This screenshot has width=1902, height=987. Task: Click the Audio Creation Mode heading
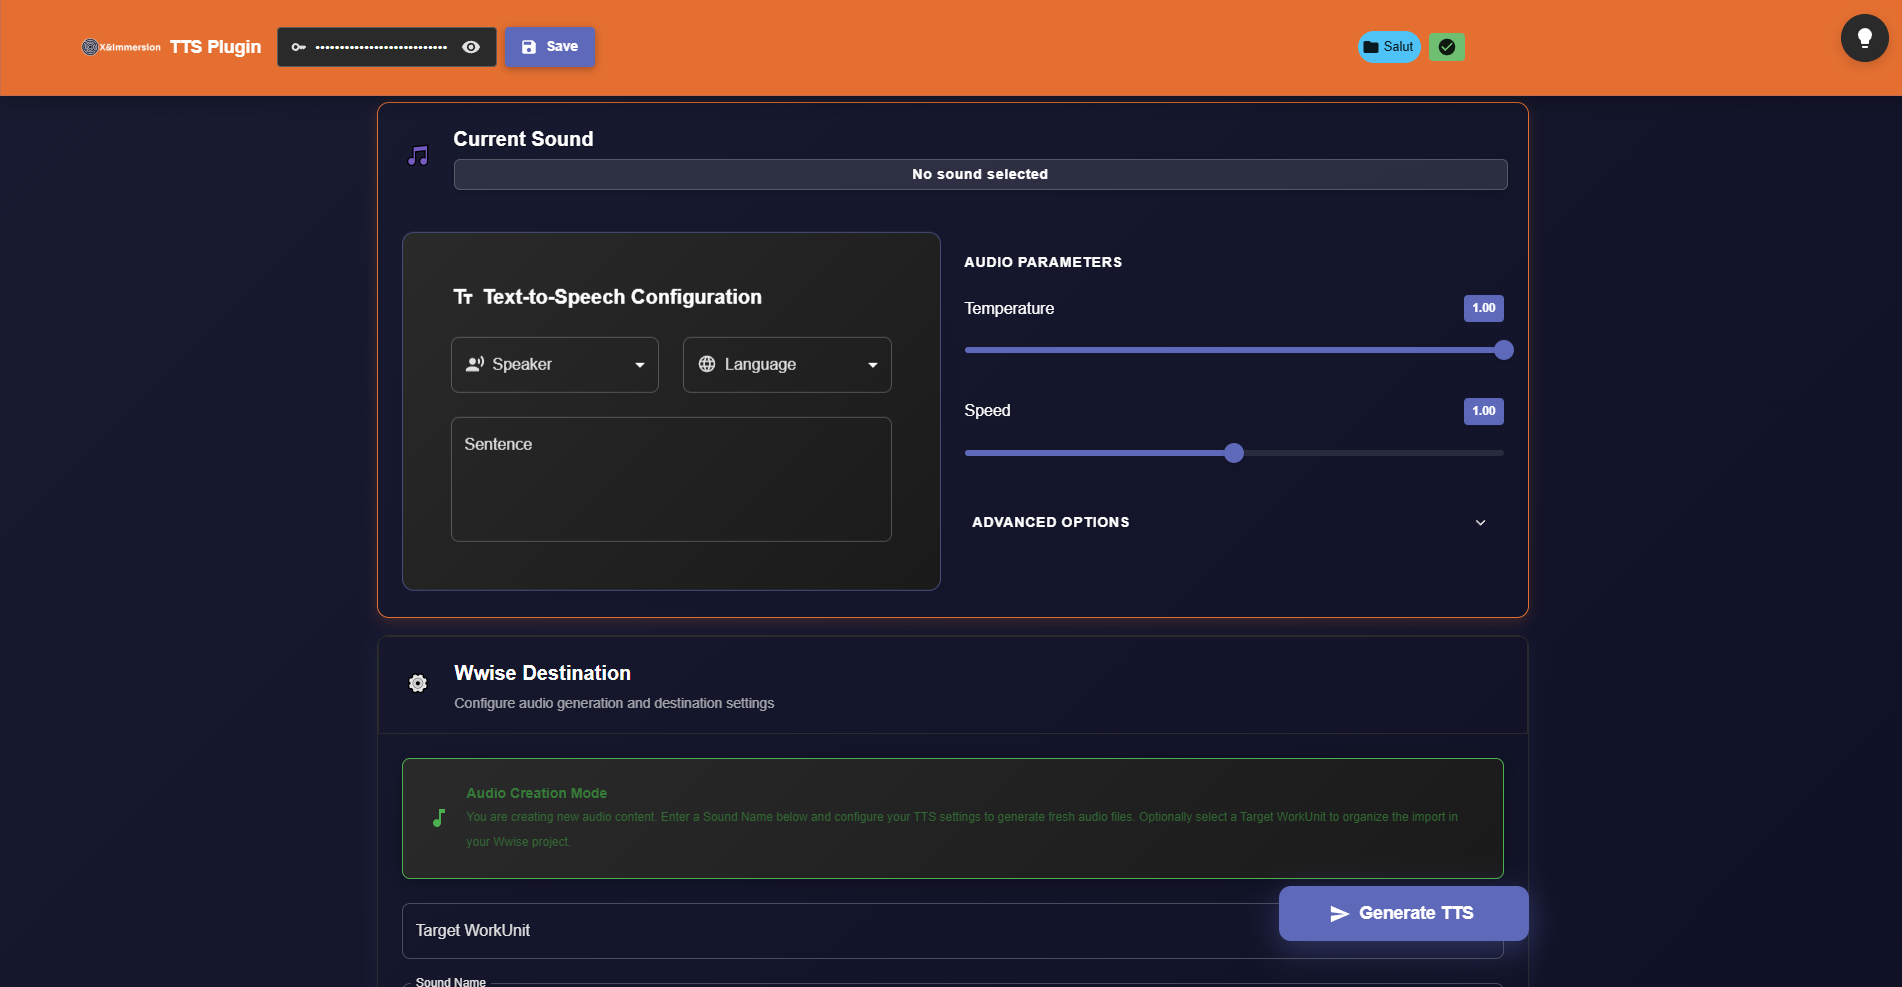[x=536, y=793]
